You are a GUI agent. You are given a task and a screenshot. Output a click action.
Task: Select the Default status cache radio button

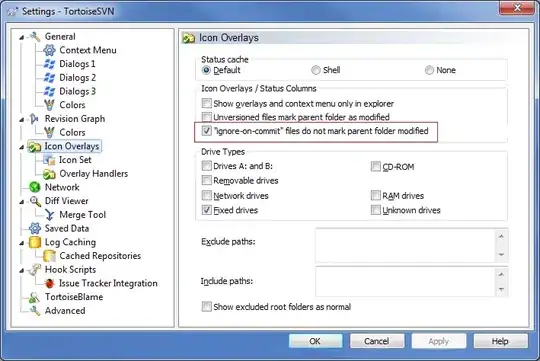pos(206,70)
